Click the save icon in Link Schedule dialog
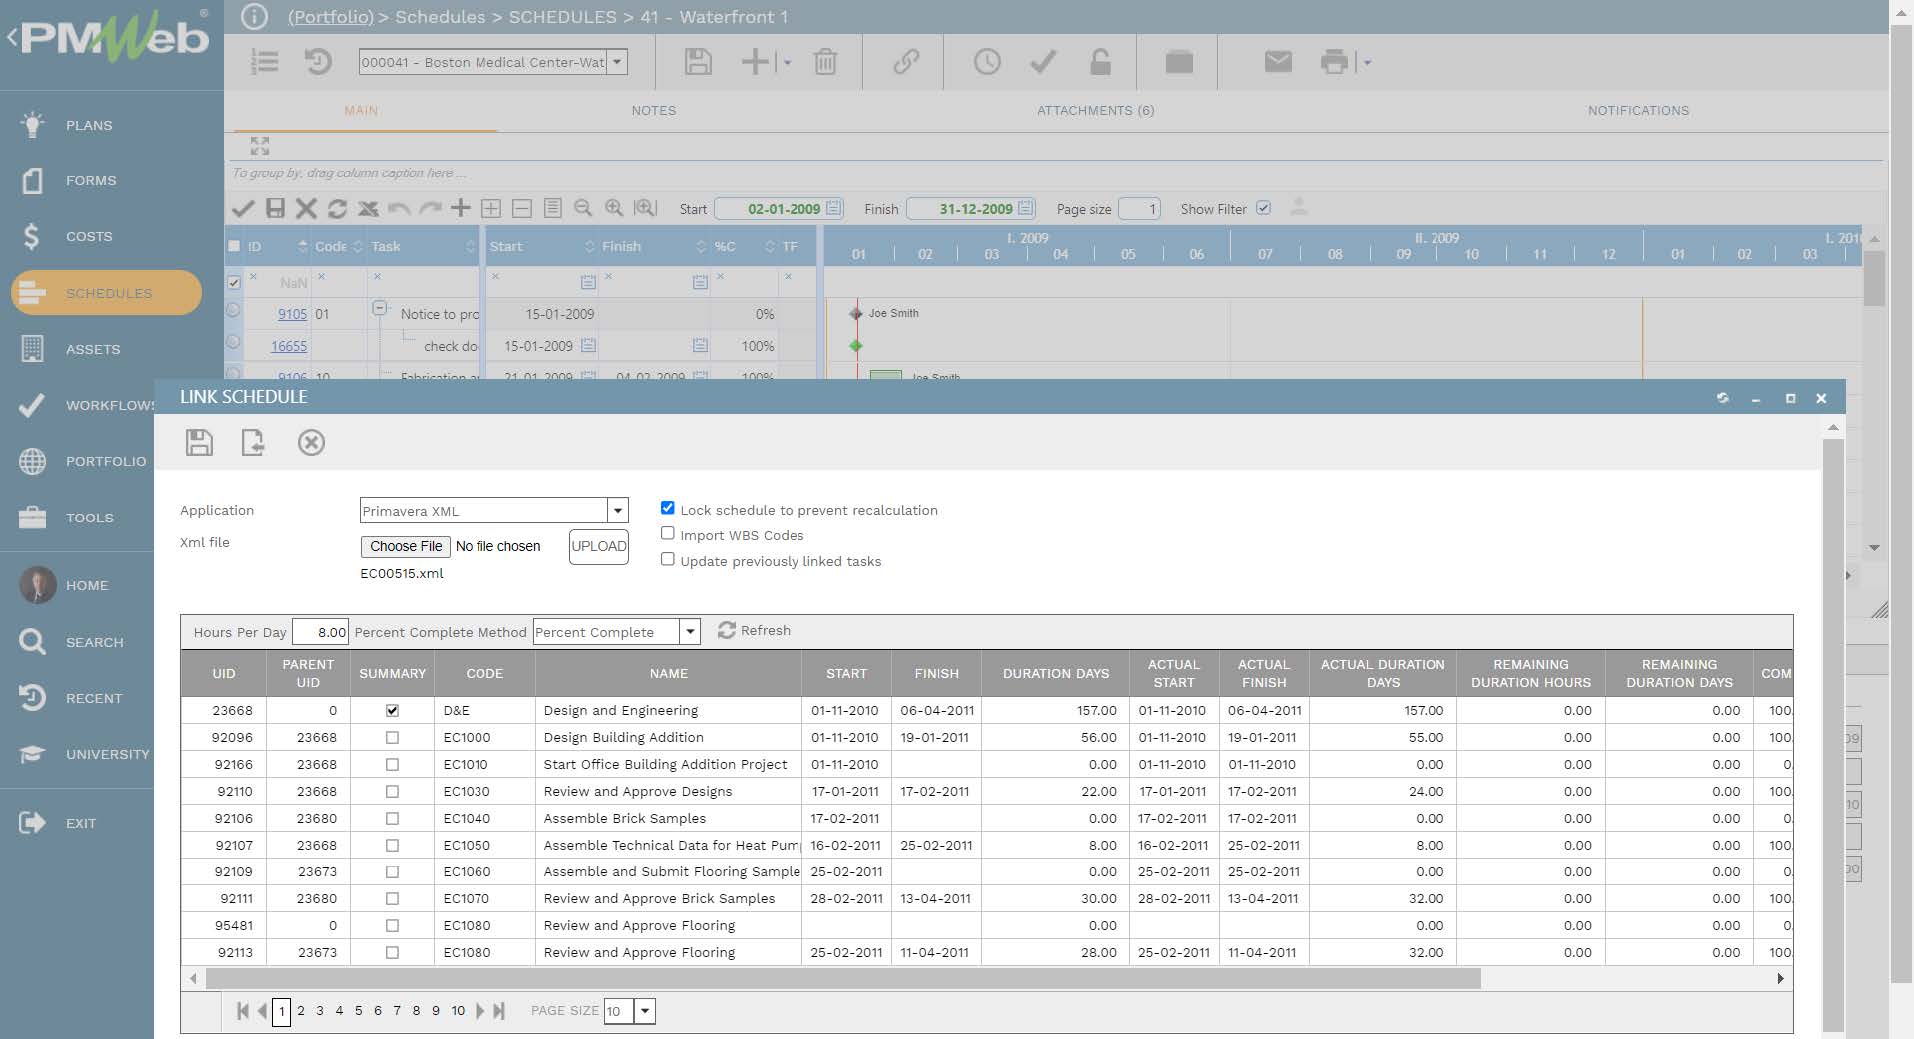The width and height of the screenshot is (1914, 1039). pos(199,442)
